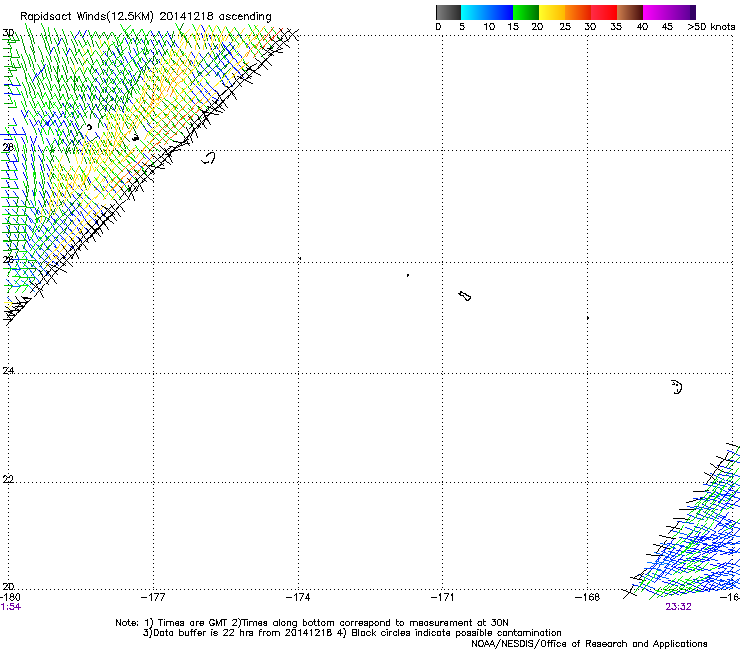Image resolution: width=740 pixels, height=650 pixels.
Task: Click longitude label '-174'
Action: tap(298, 597)
